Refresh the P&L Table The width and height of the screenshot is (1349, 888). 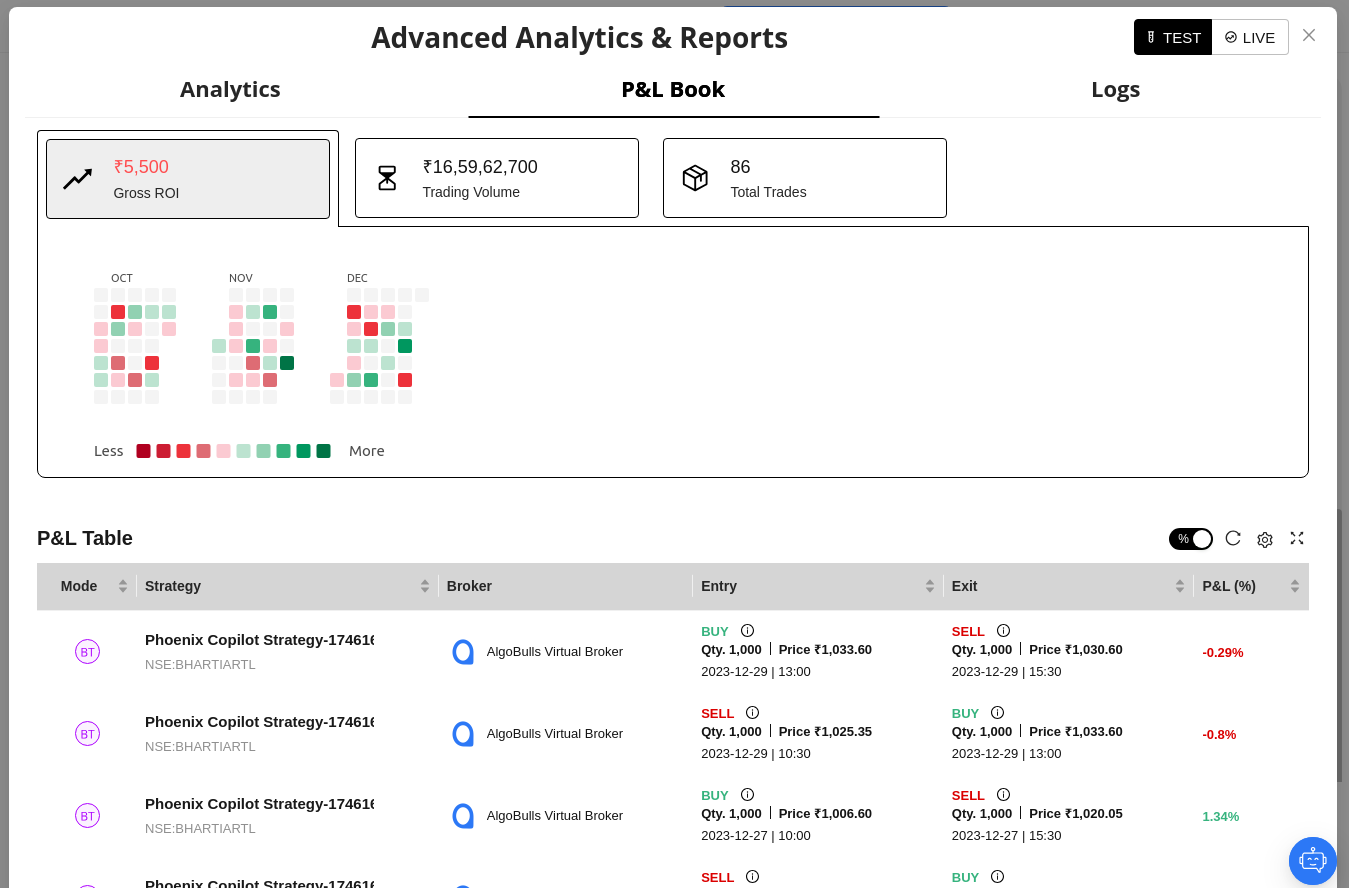tap(1233, 539)
